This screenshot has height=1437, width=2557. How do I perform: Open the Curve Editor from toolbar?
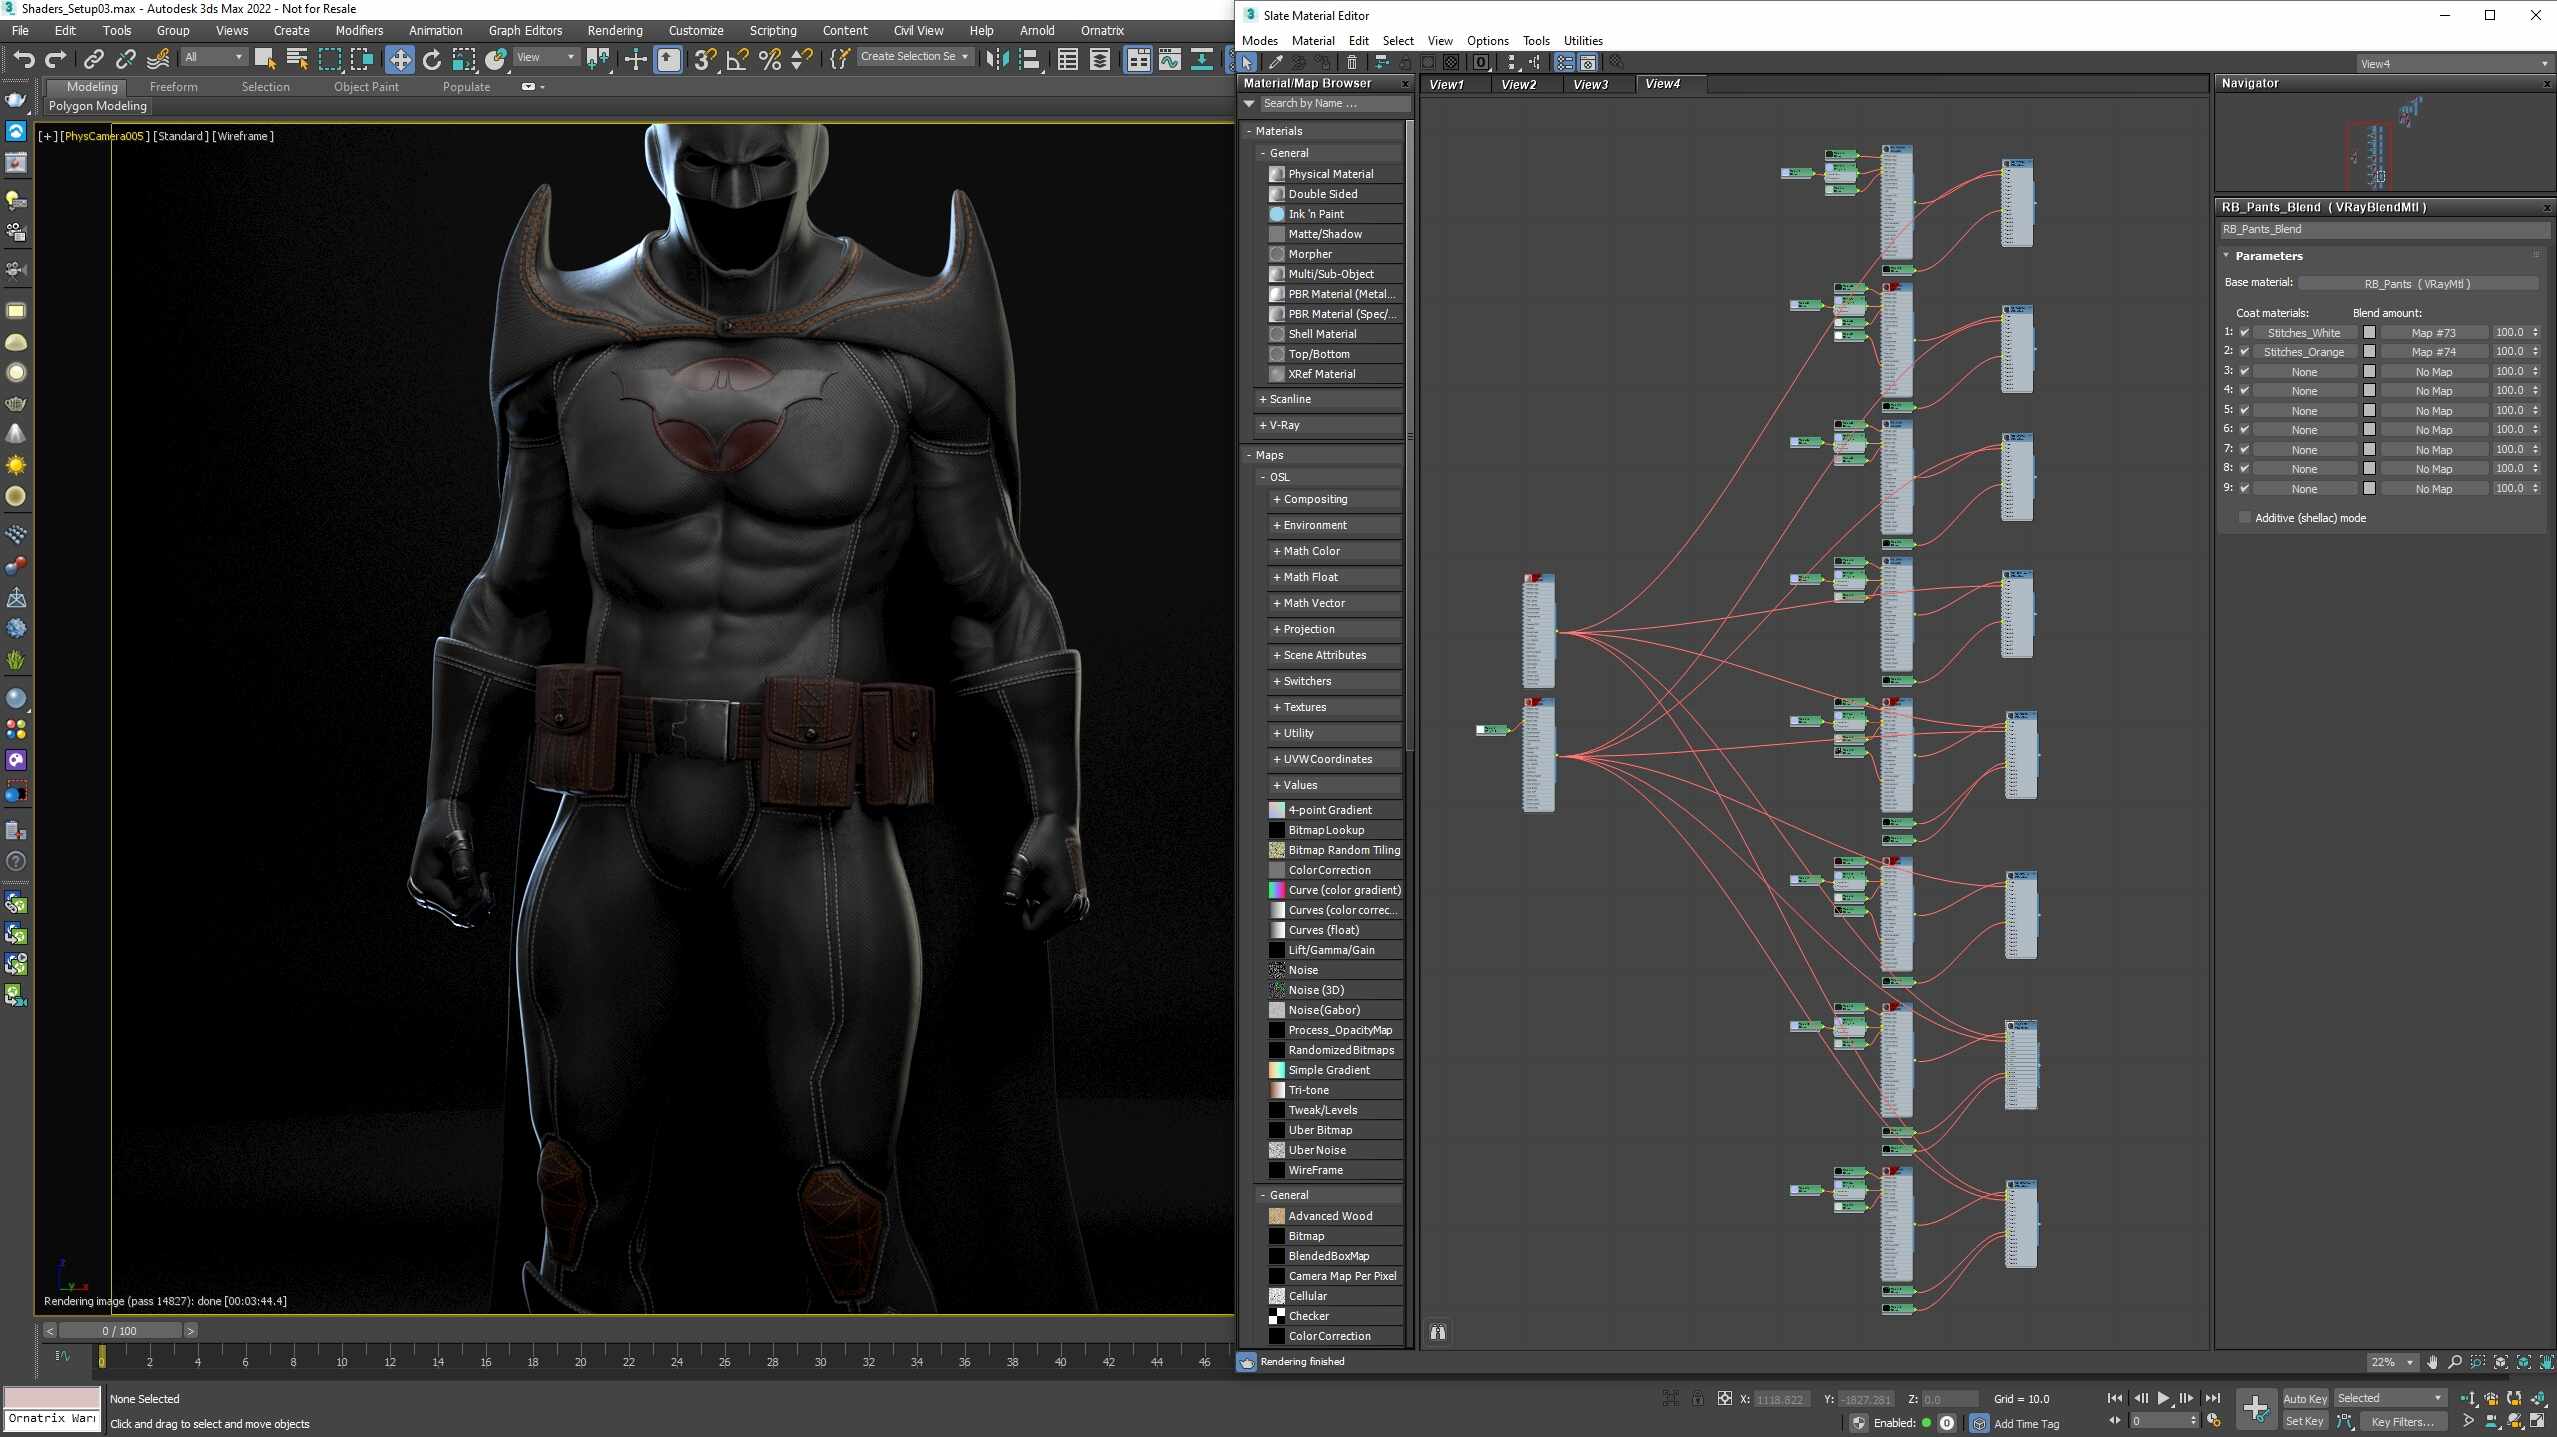1169,59
